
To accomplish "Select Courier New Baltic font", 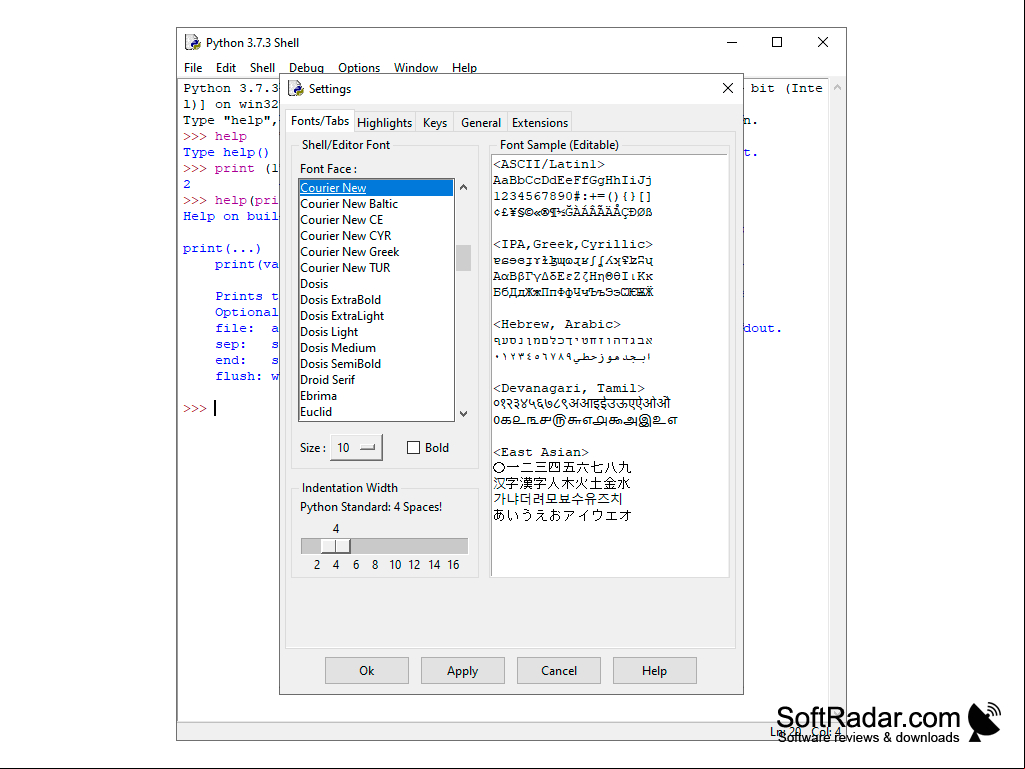I will [376, 204].
